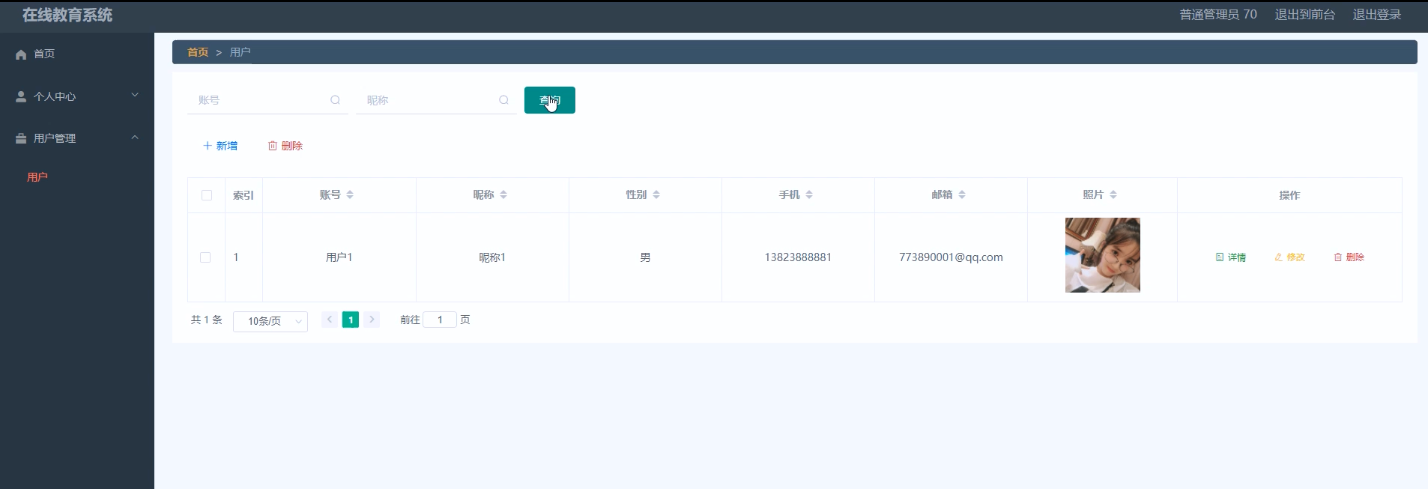Click the 新增 add button
This screenshot has height=489, width=1428.
[x=220, y=146]
